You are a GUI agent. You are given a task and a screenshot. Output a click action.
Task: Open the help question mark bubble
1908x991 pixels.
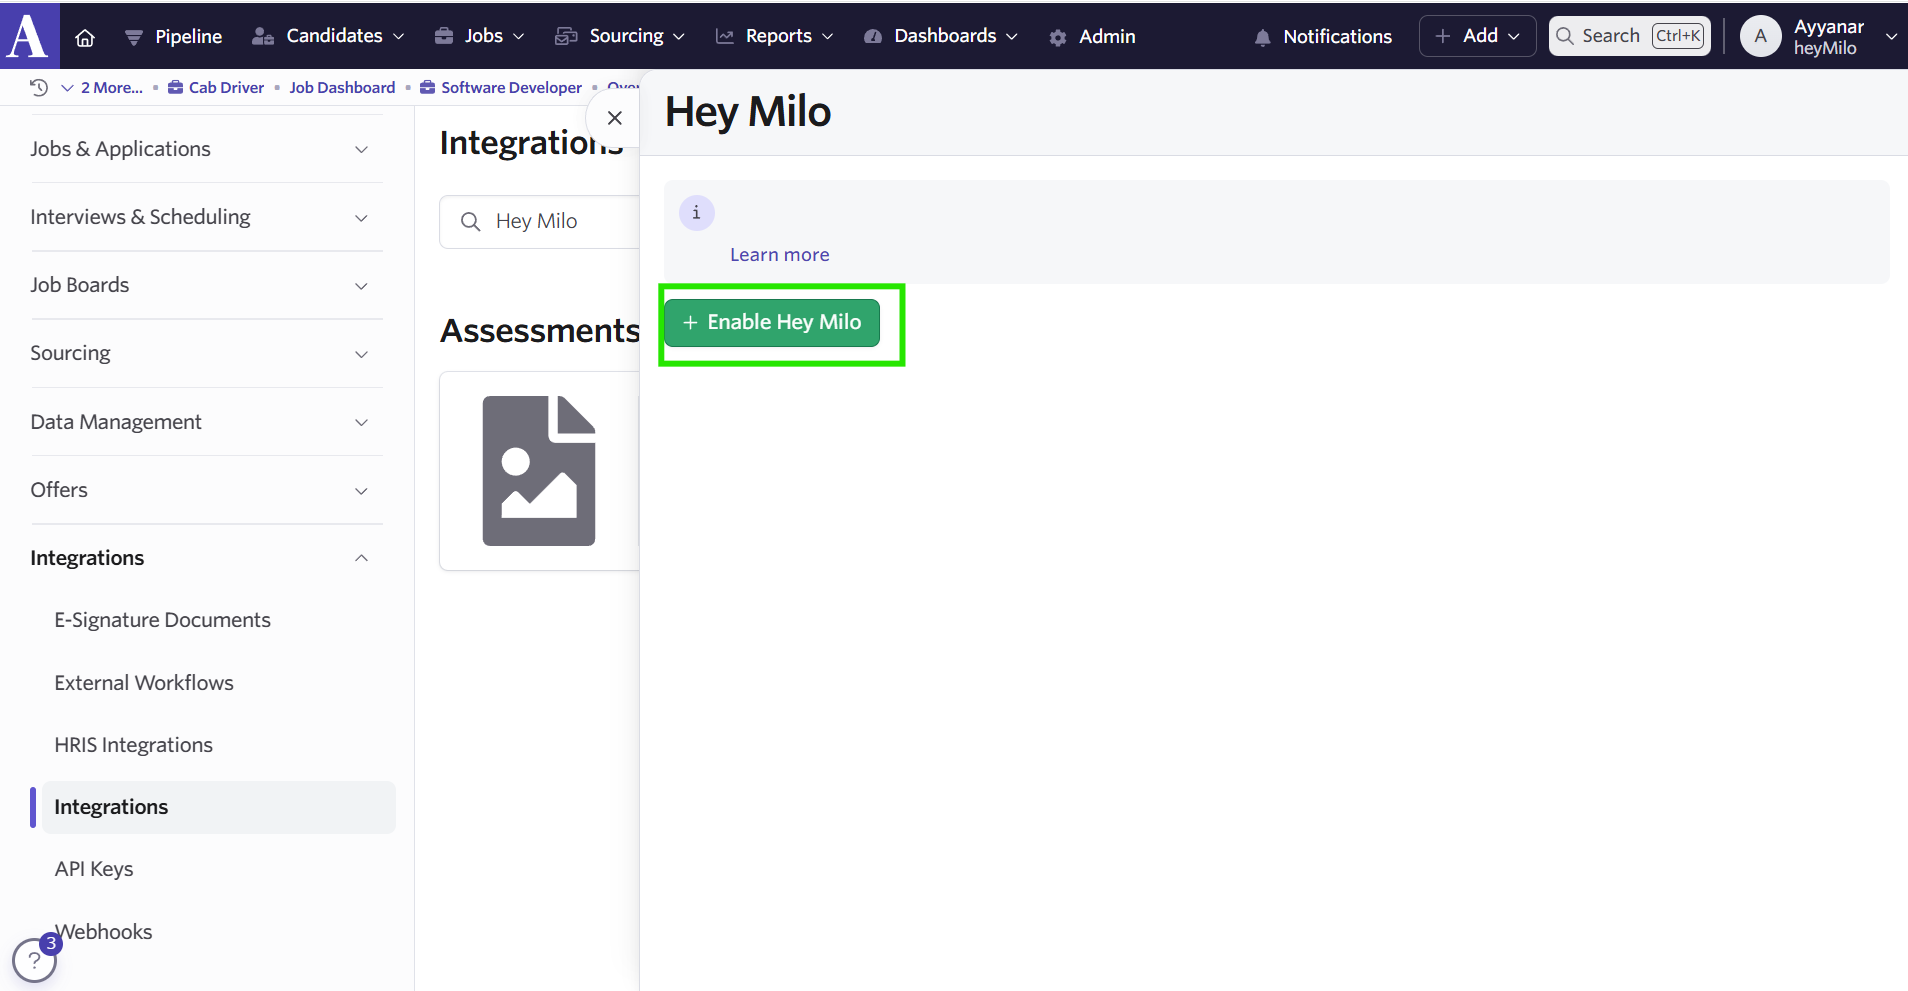tap(34, 961)
